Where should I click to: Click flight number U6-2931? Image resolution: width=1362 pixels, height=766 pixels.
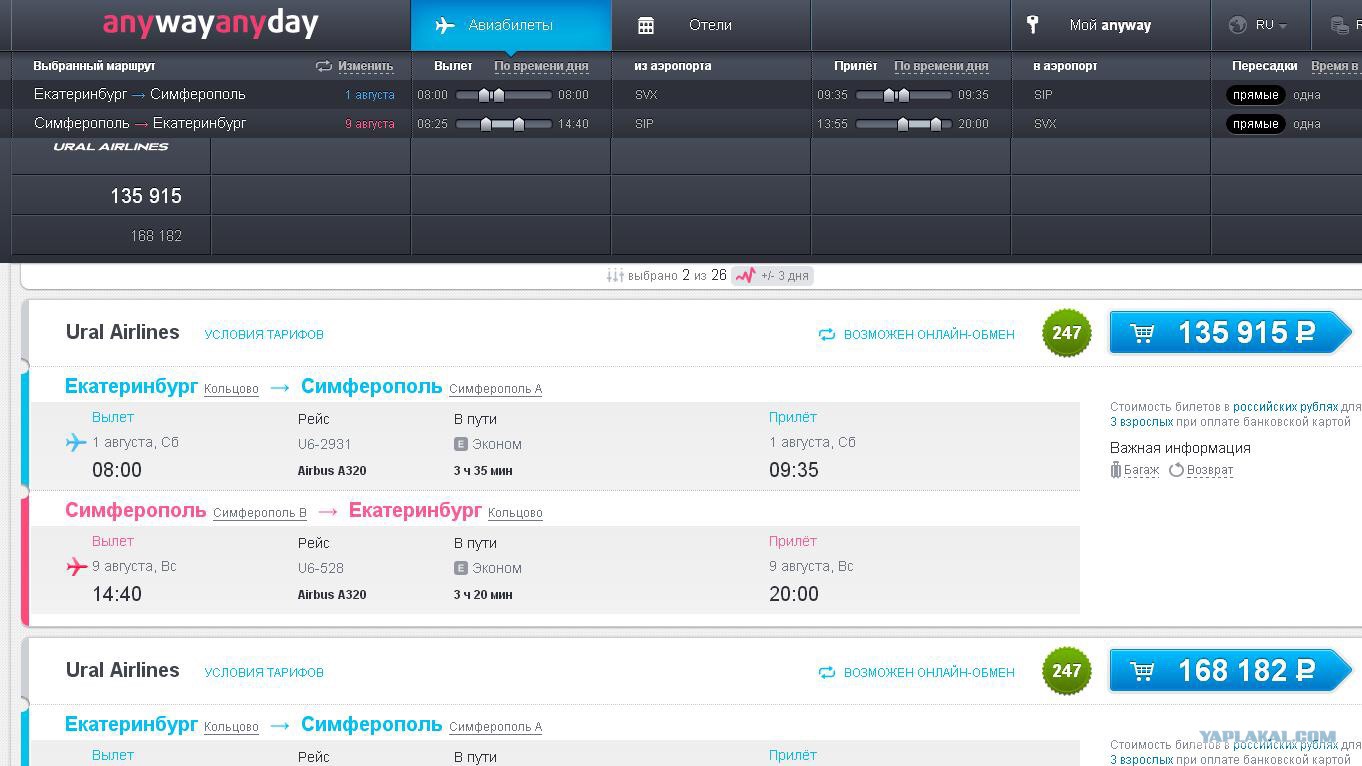tap(324, 444)
